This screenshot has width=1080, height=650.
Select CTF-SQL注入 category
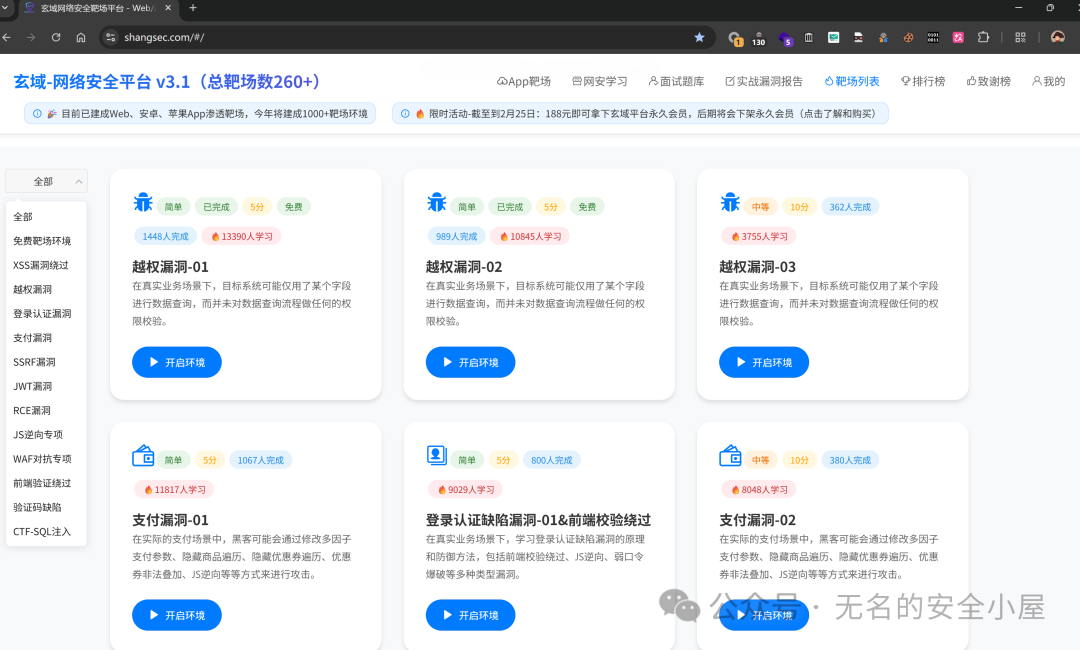[46, 532]
